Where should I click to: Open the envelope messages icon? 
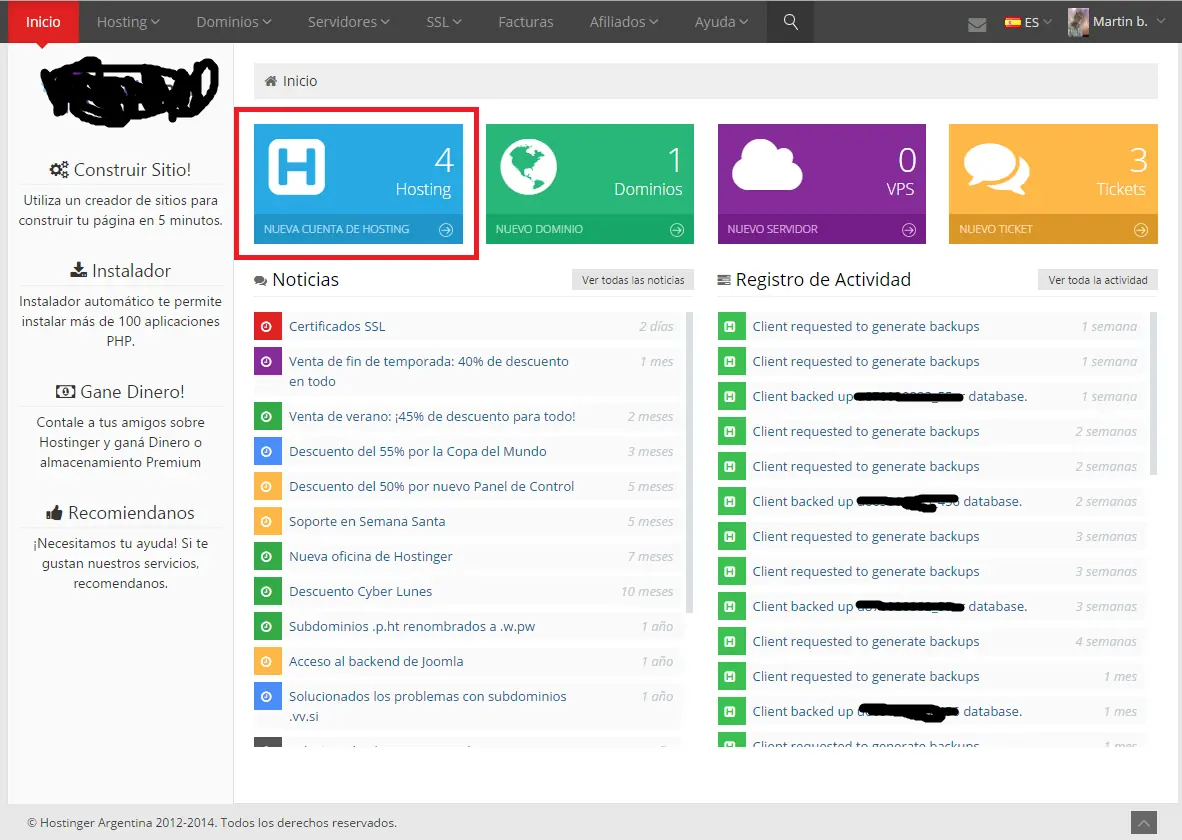point(977,25)
